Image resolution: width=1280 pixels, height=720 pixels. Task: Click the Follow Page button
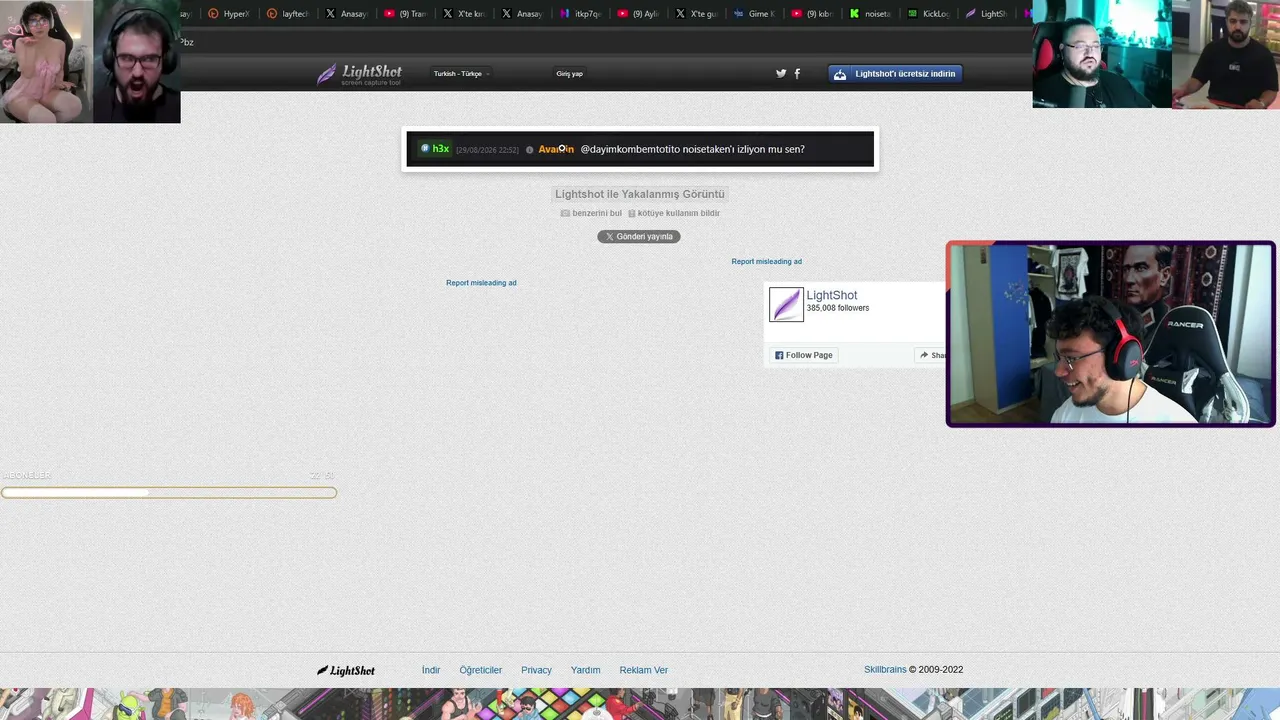[804, 355]
